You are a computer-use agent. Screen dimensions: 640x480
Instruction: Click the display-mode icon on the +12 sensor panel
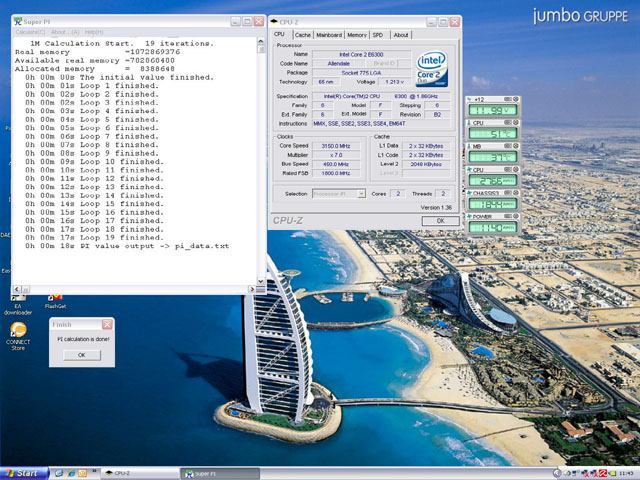(508, 99)
